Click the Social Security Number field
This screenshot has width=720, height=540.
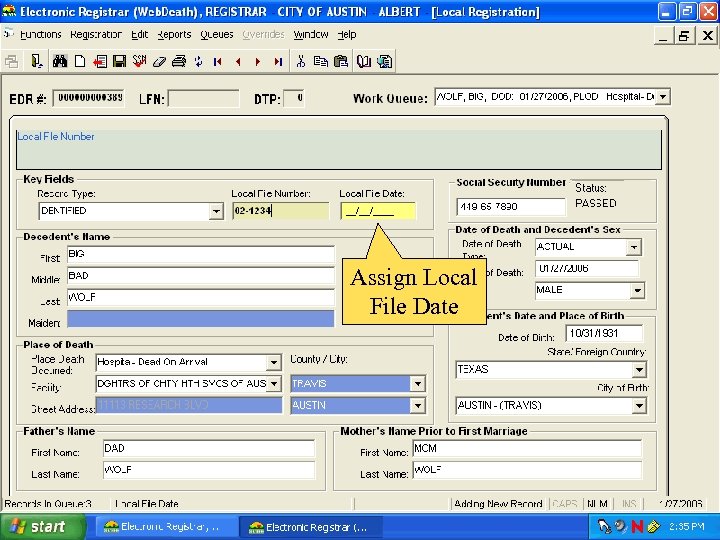coord(511,207)
